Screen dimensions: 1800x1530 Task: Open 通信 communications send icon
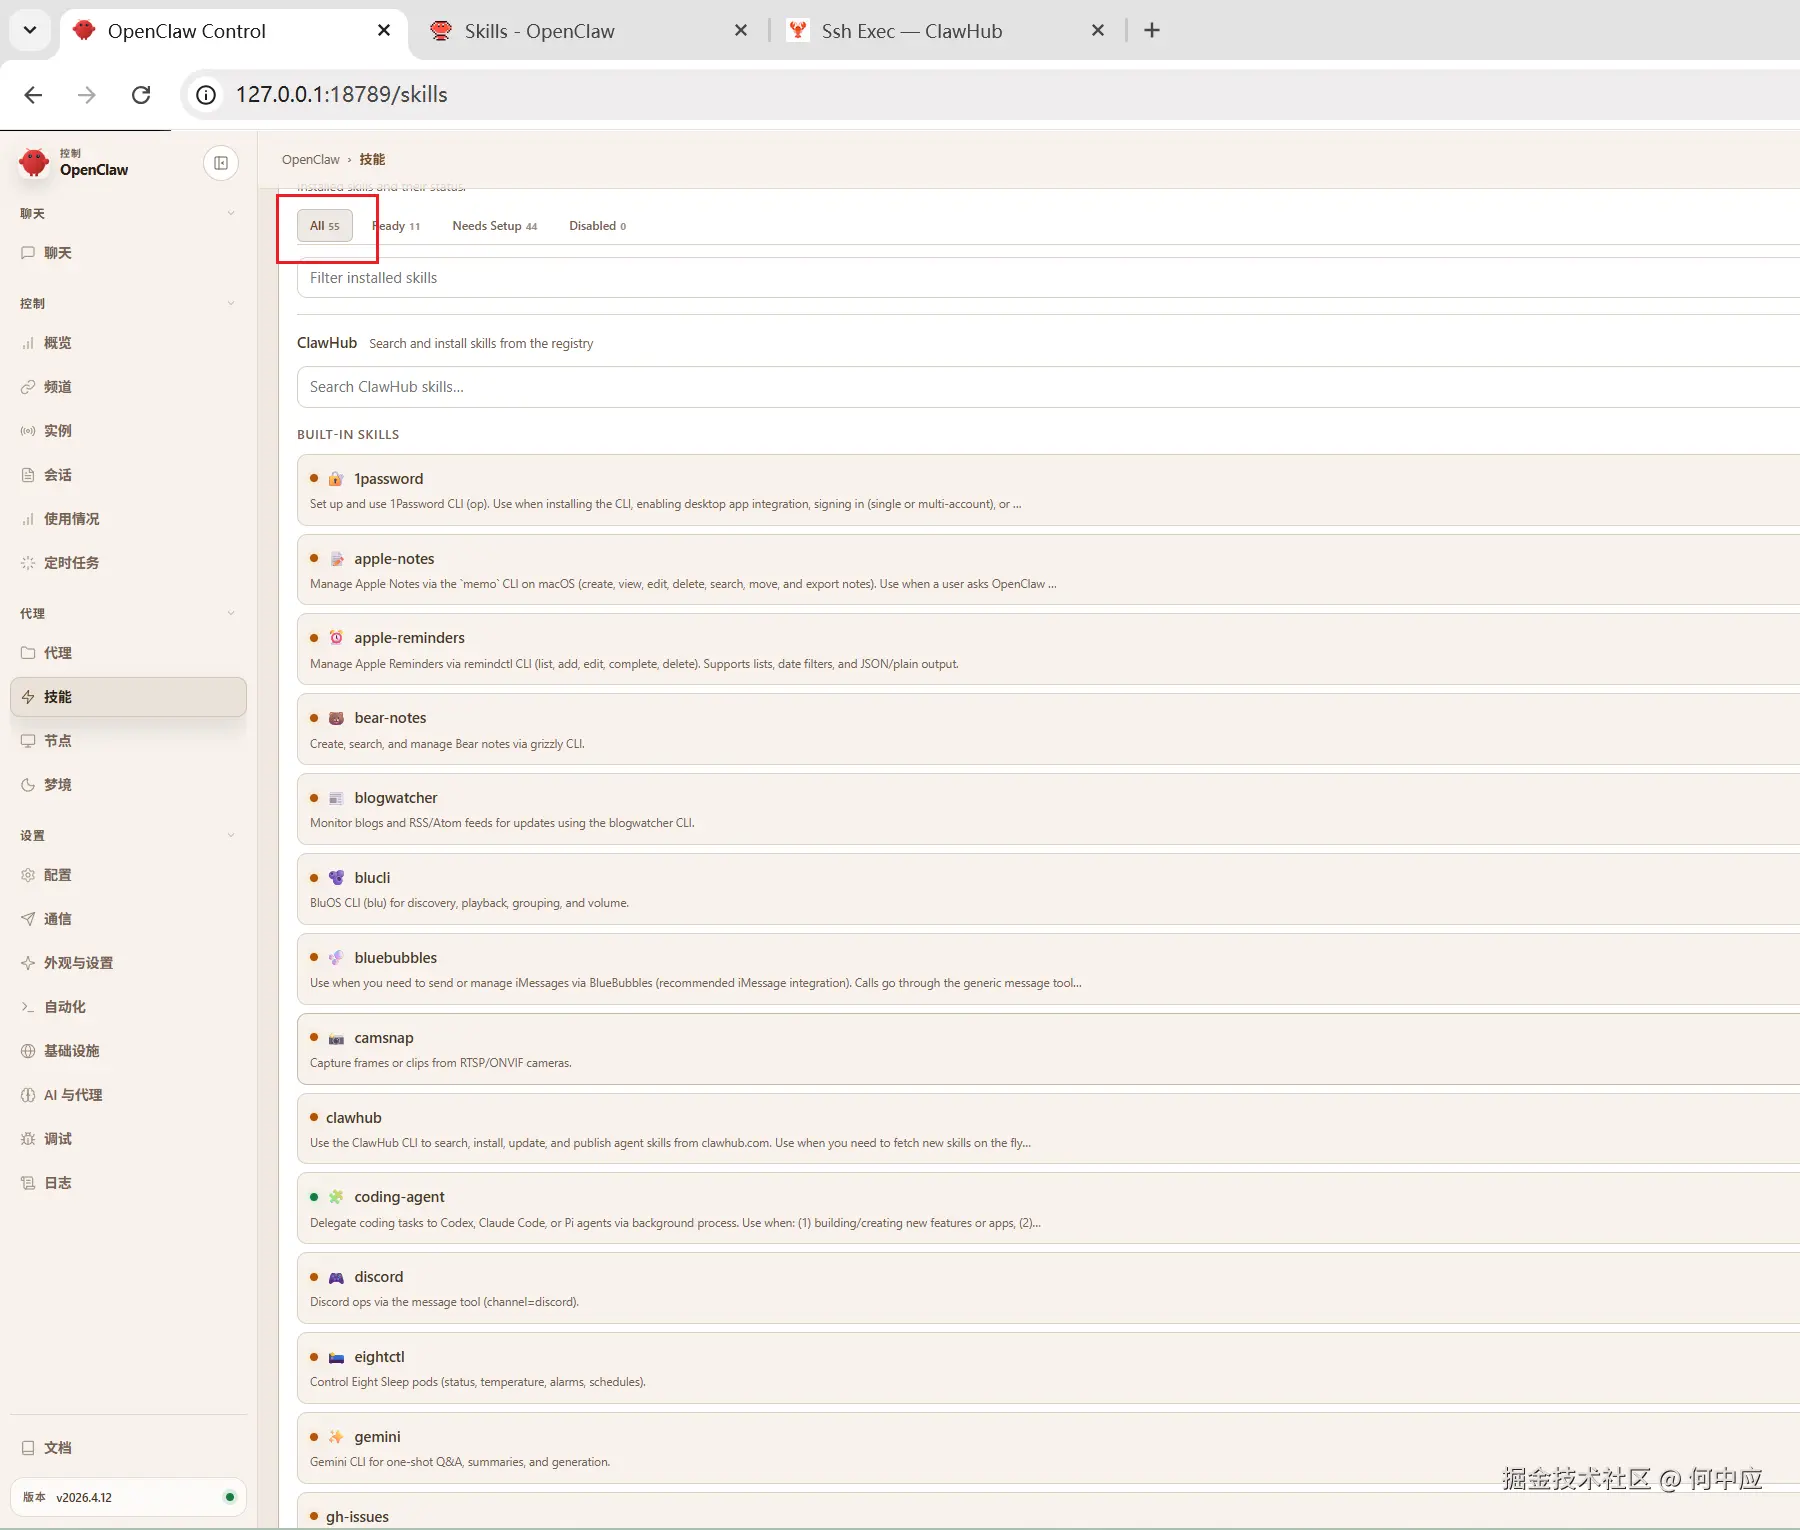point(28,919)
